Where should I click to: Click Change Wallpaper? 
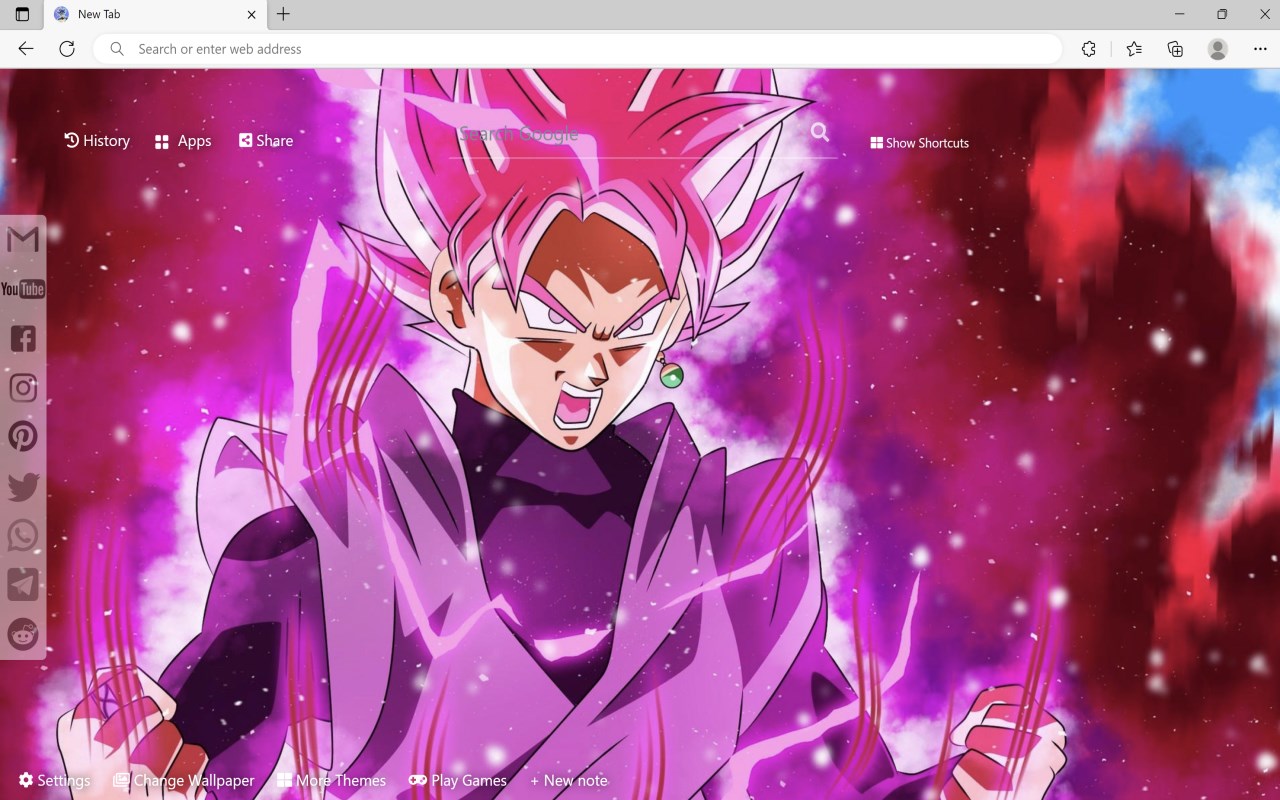pyautogui.click(x=184, y=780)
